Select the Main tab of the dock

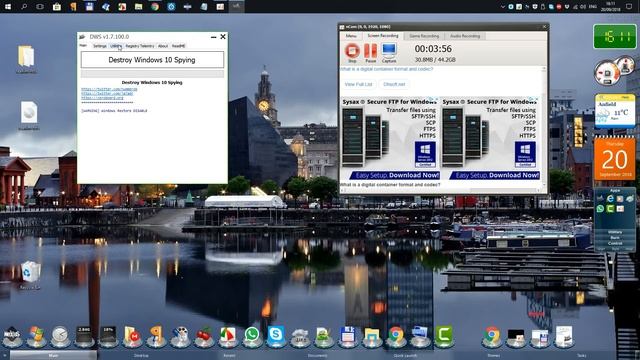53,356
